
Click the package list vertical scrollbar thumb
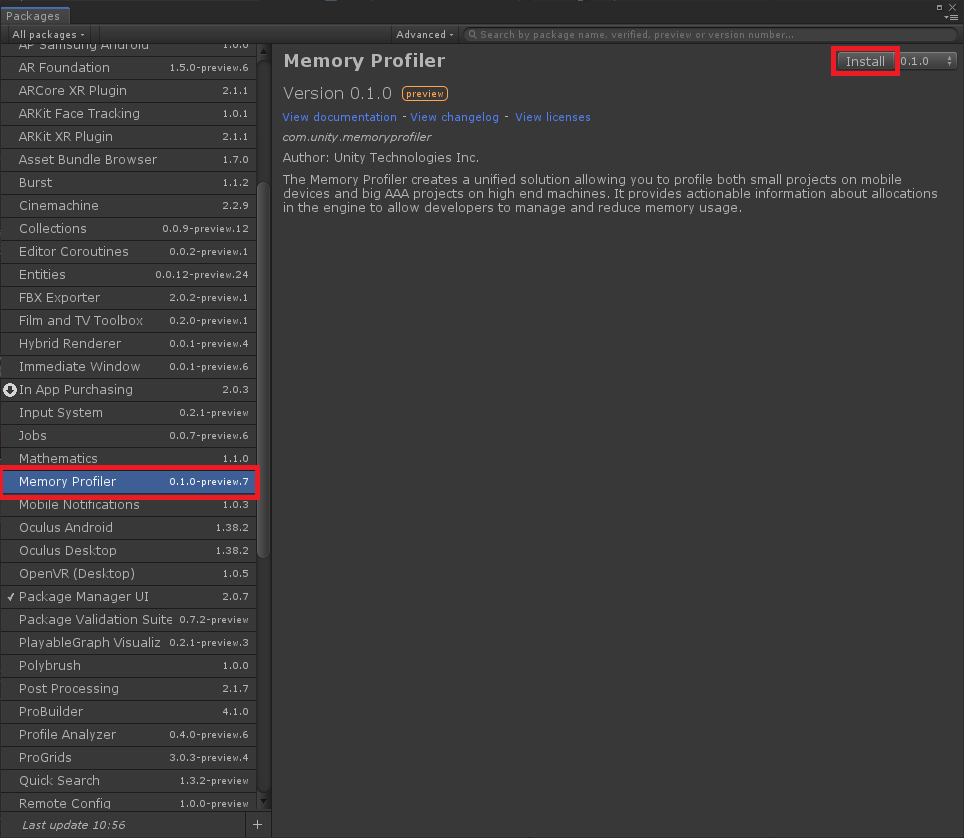coord(263,370)
